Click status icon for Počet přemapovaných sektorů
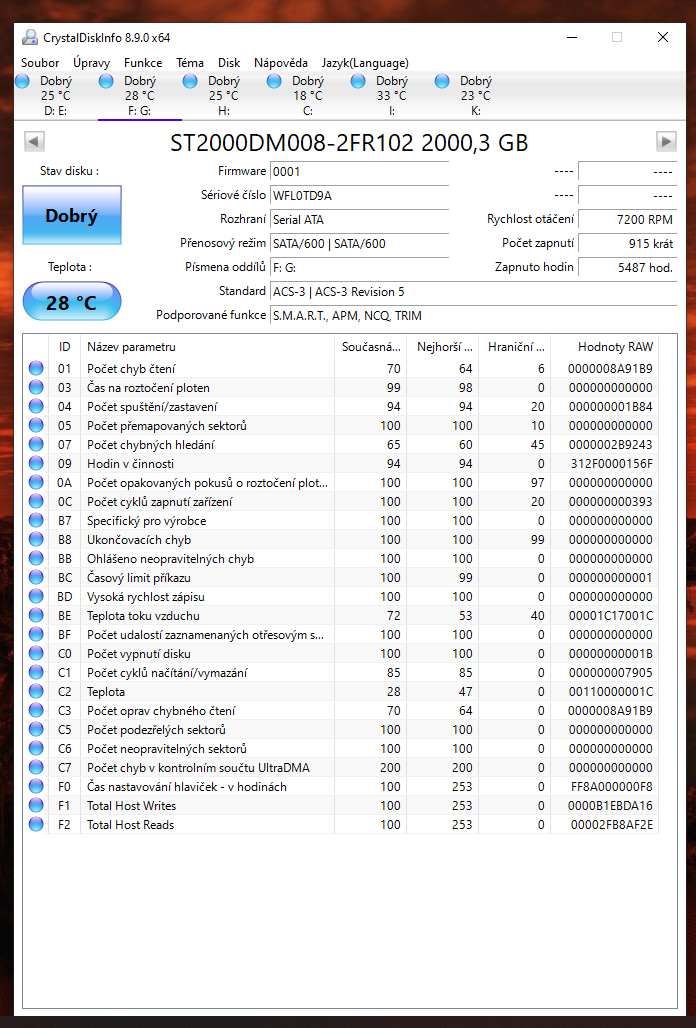 [36, 425]
